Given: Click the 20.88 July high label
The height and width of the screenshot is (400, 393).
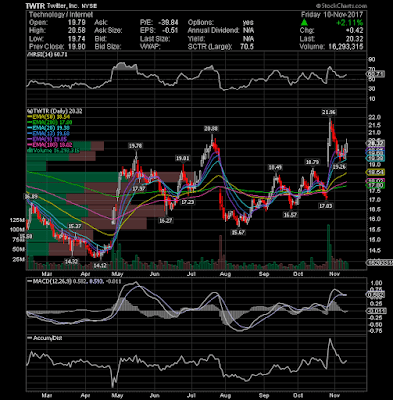Looking at the screenshot, I should pyautogui.click(x=211, y=129).
